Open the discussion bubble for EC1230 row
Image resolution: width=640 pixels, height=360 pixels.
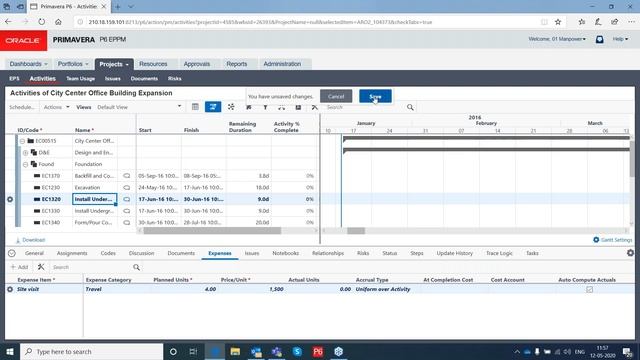(x=127, y=188)
